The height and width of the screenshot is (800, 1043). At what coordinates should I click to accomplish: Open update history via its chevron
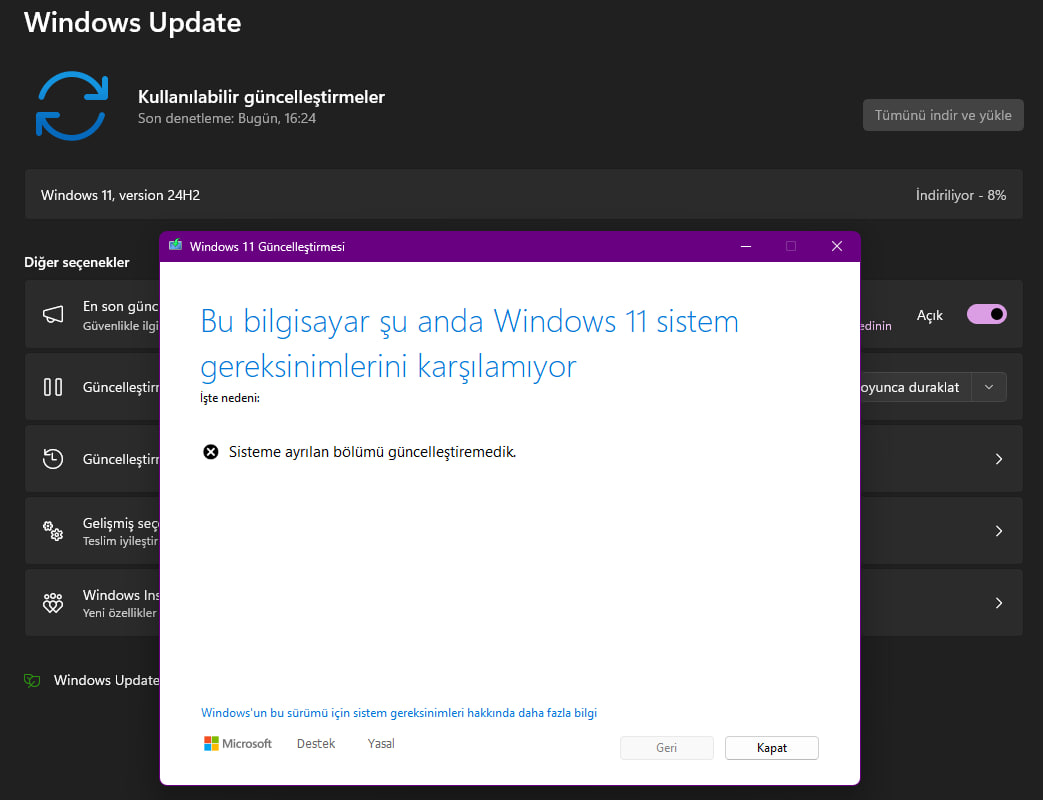click(x=998, y=459)
